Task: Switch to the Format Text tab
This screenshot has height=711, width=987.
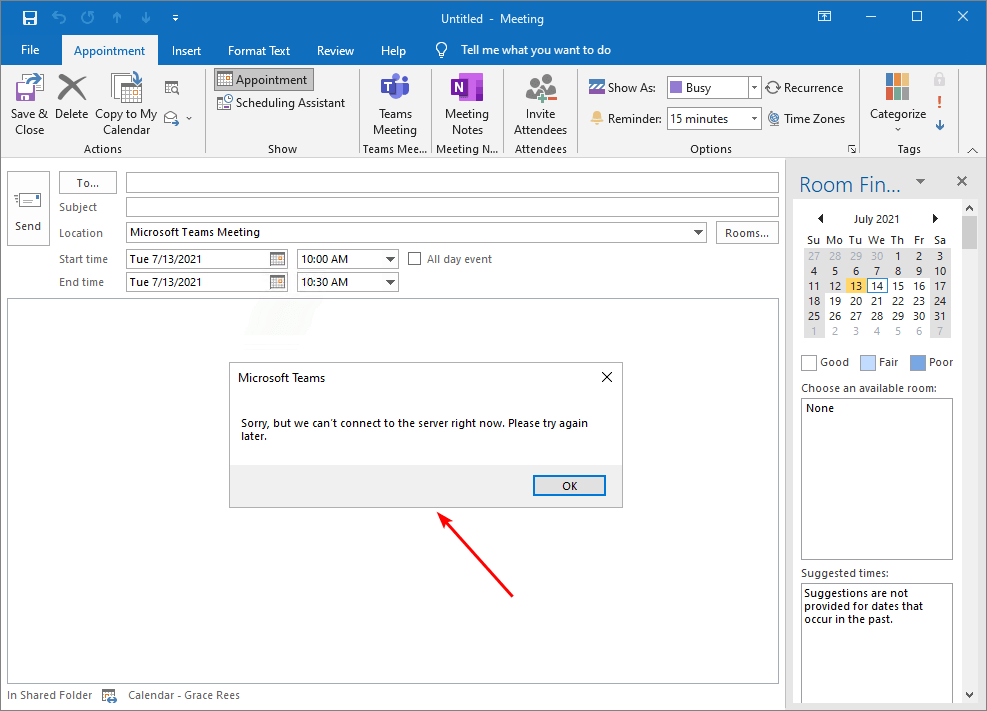Action: point(259,51)
